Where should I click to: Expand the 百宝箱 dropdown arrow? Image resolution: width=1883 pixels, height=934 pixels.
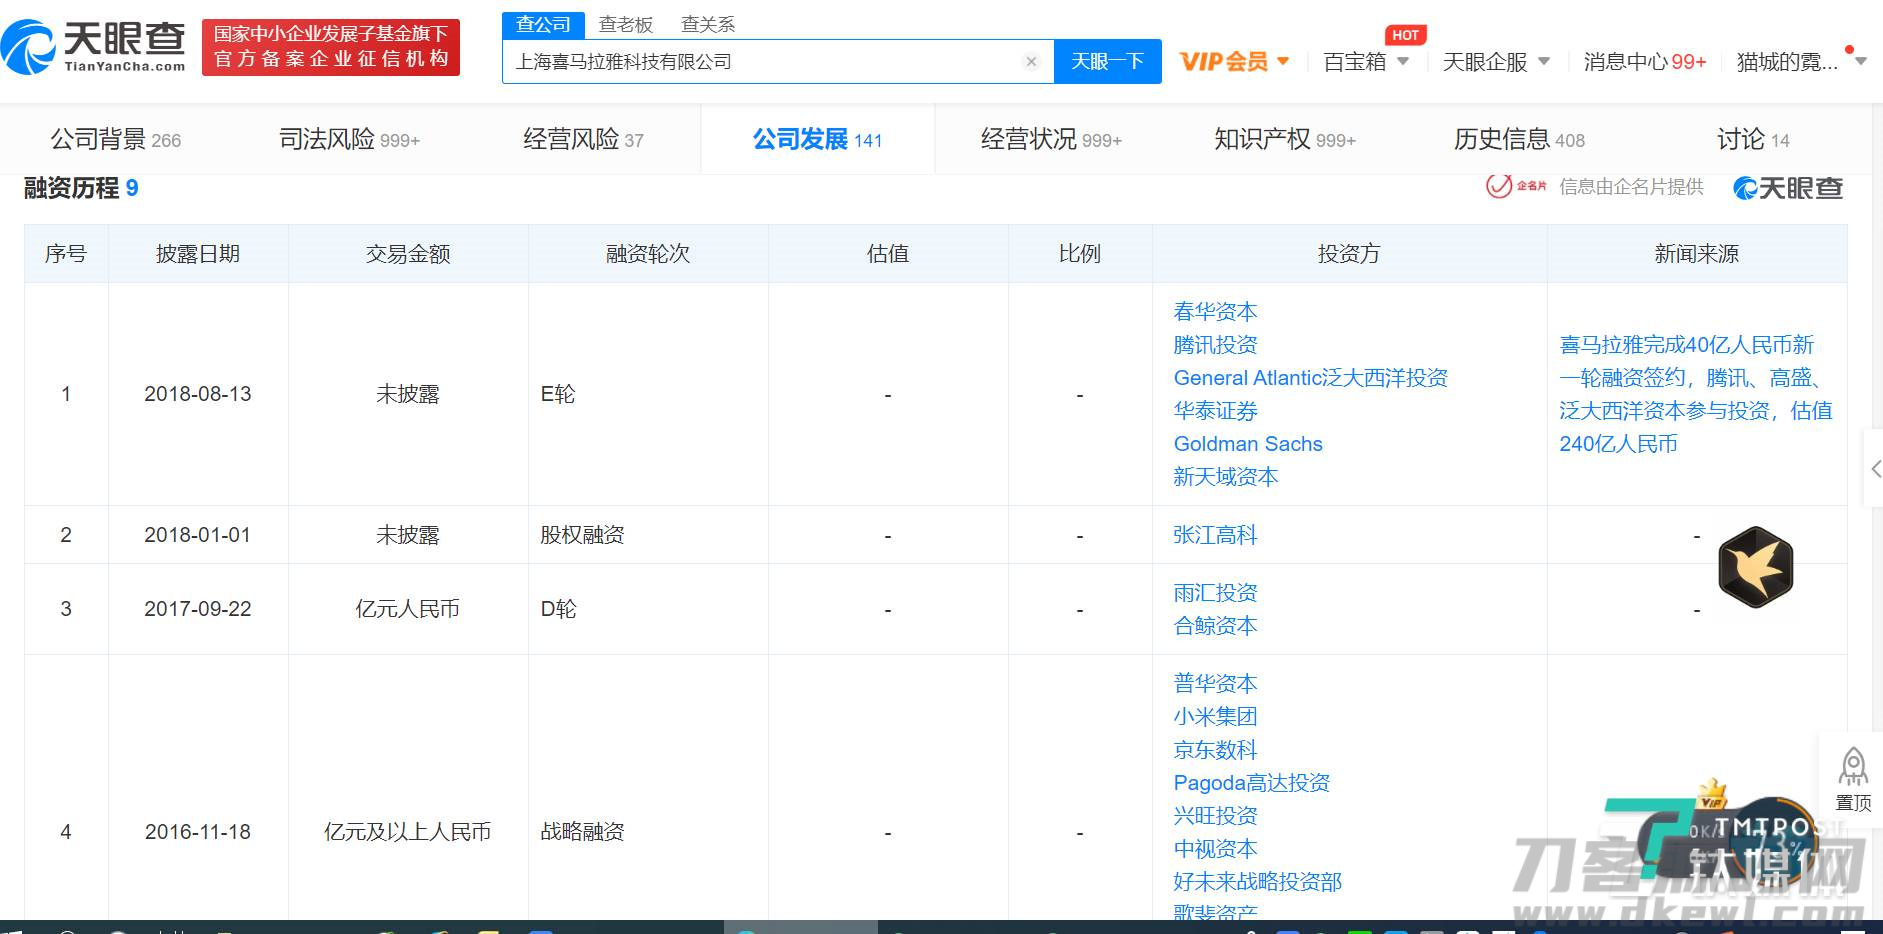(1403, 61)
